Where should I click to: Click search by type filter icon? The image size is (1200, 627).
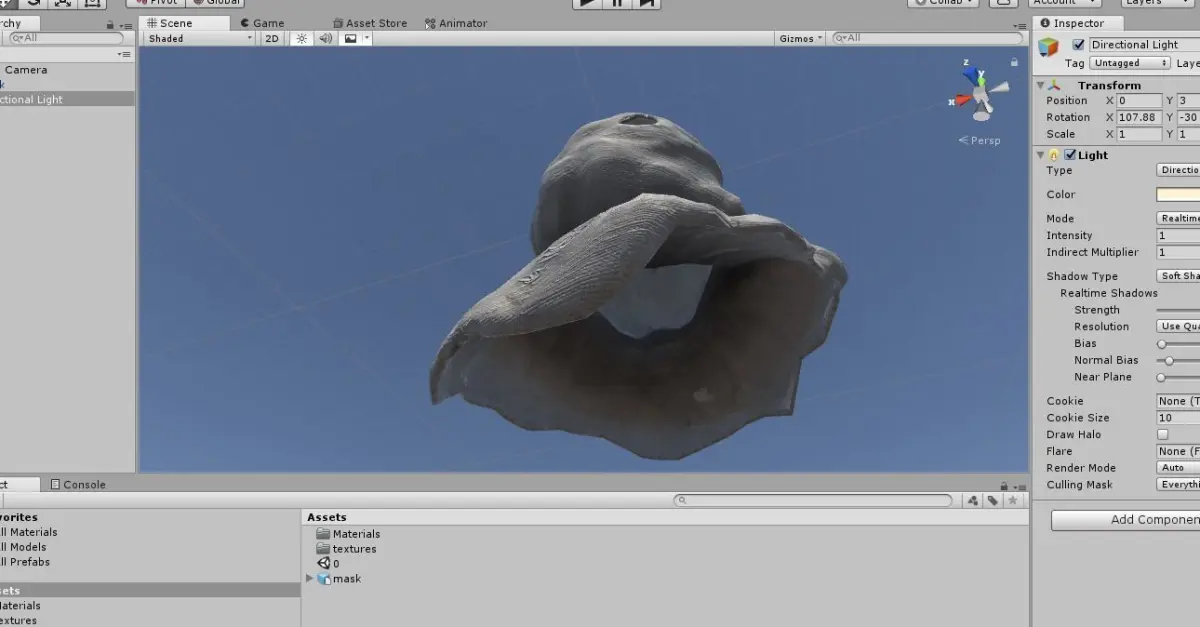point(973,500)
